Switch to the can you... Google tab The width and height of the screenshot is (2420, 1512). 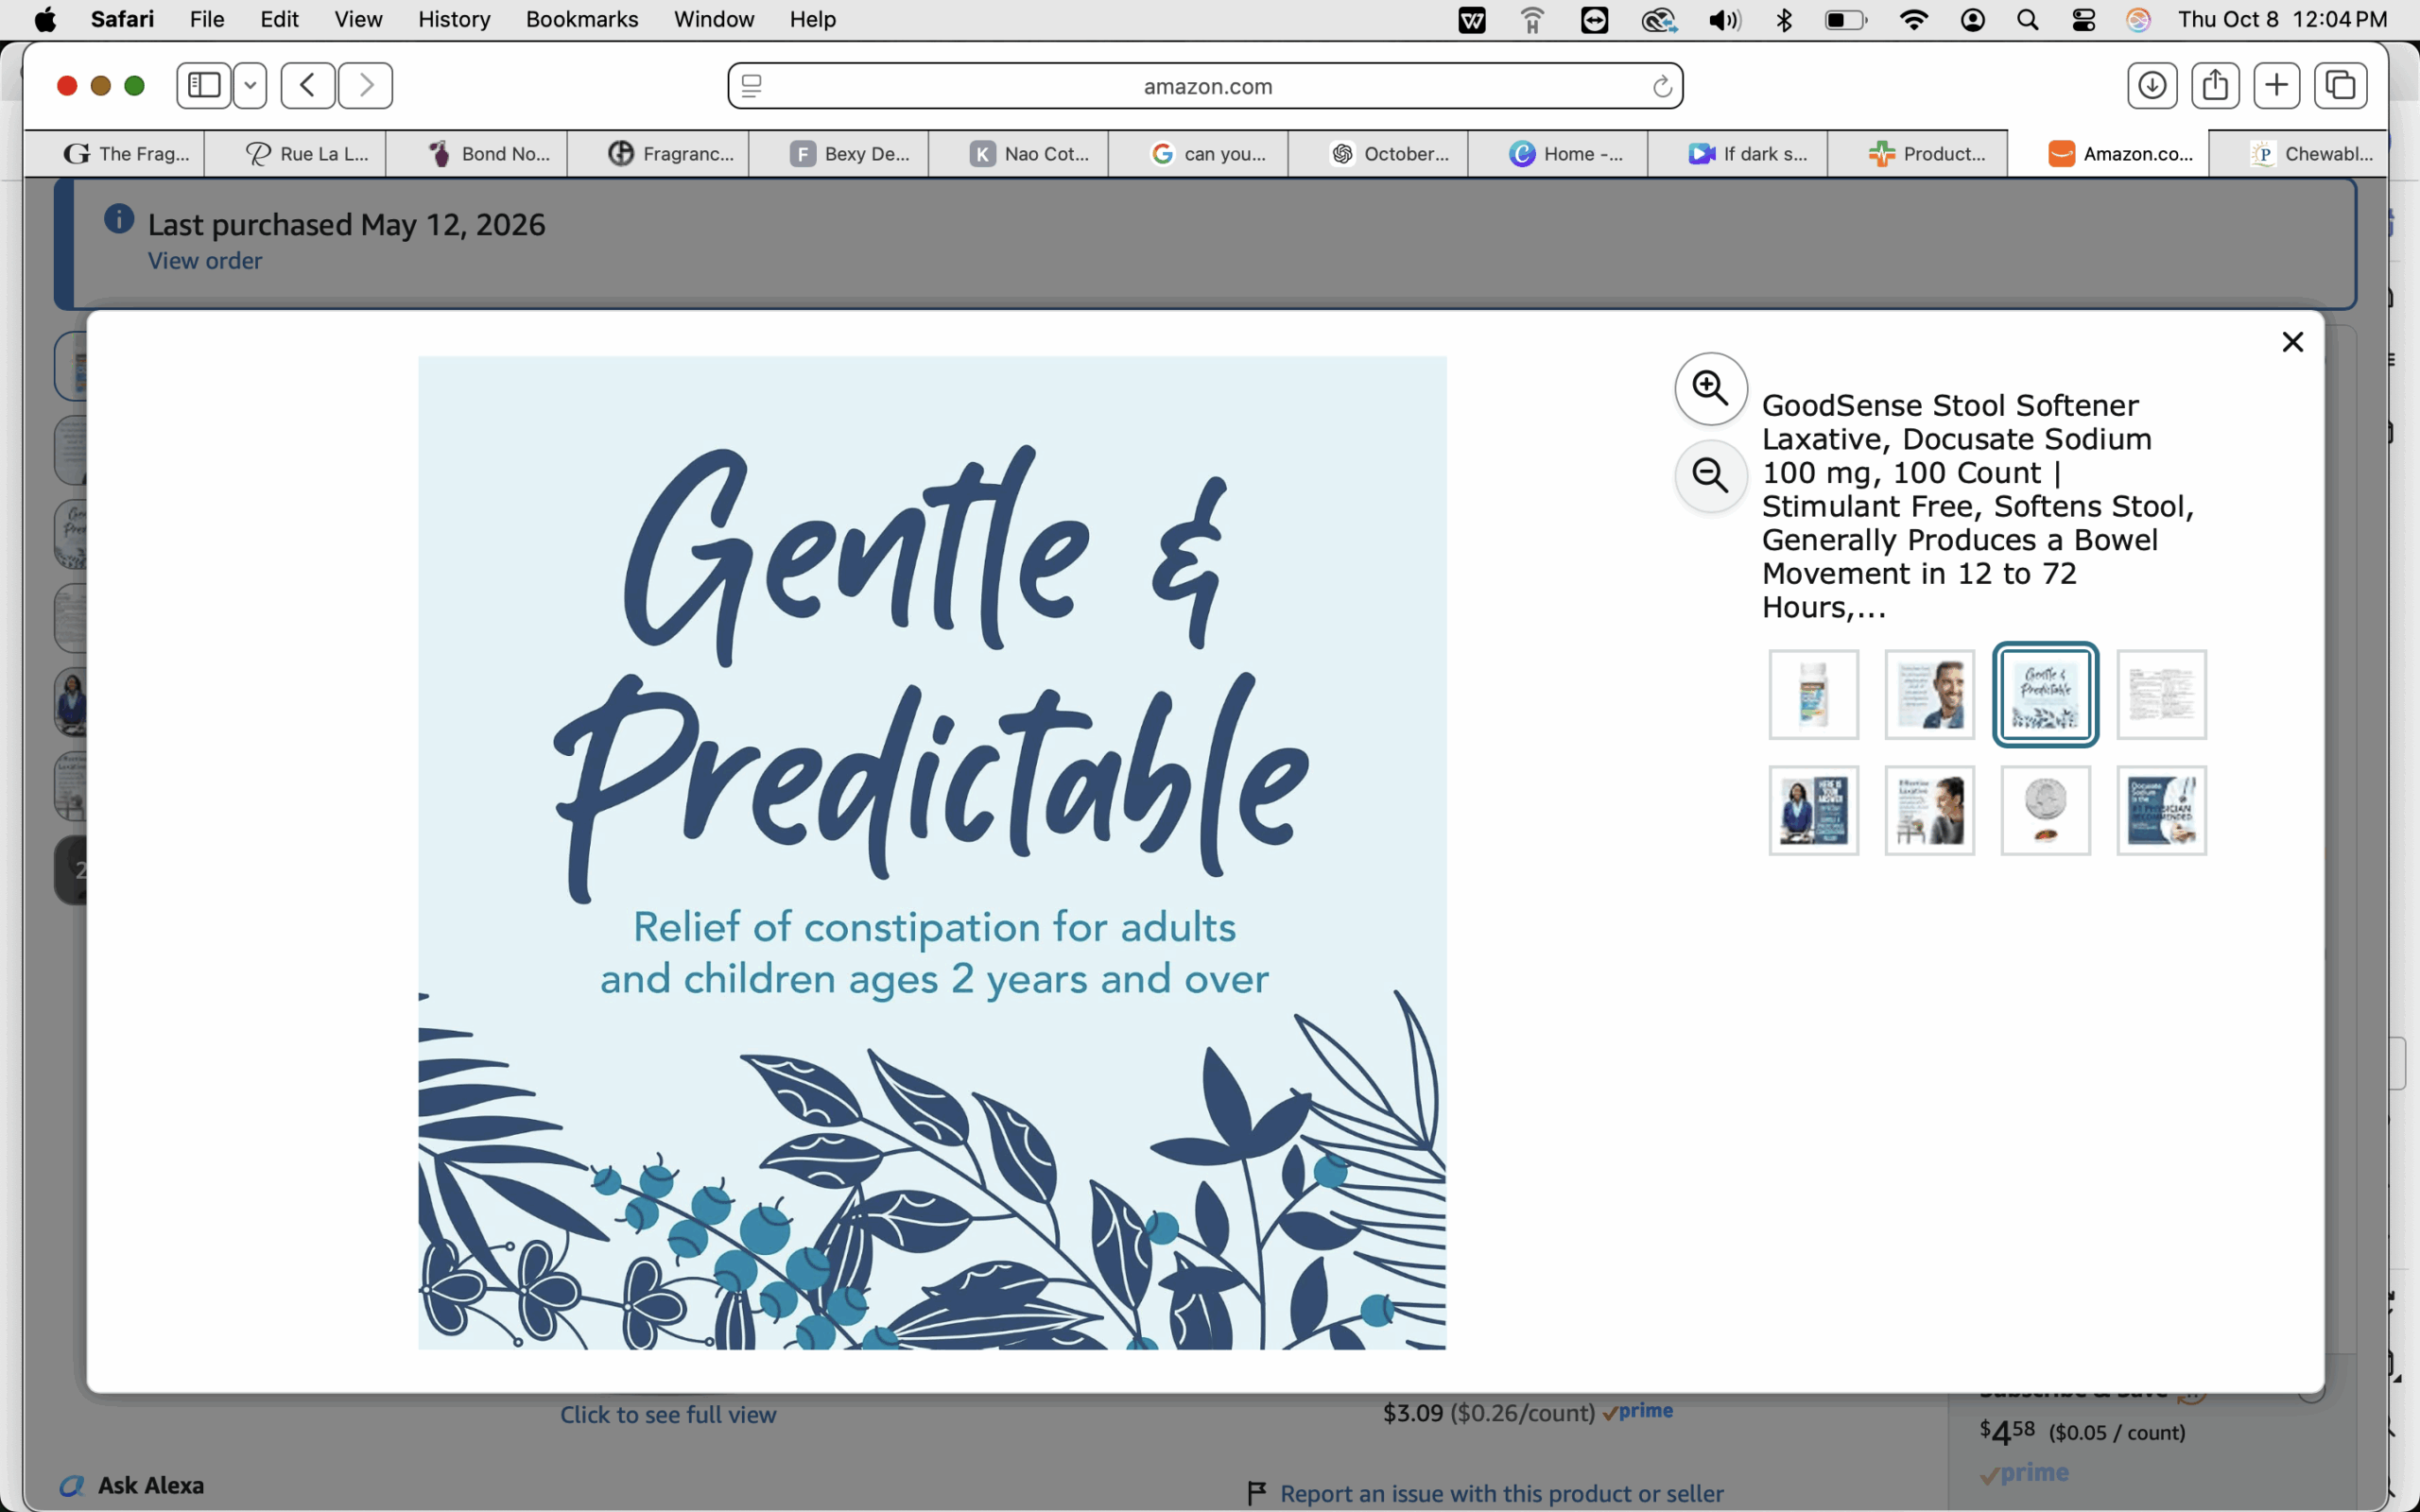(1198, 153)
